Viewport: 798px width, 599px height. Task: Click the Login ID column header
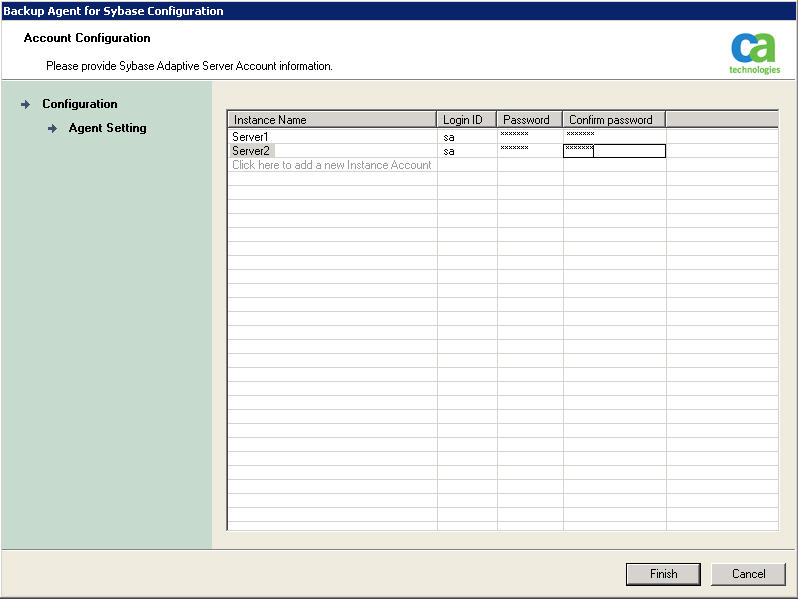(466, 120)
